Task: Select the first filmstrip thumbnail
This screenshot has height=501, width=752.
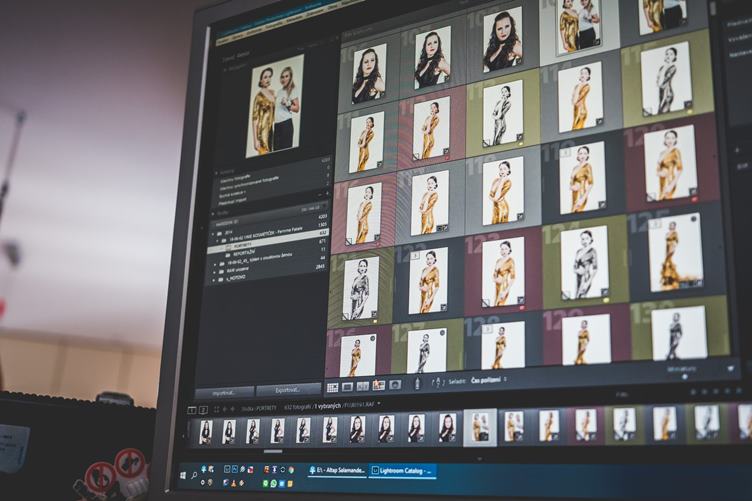Action: [206, 432]
